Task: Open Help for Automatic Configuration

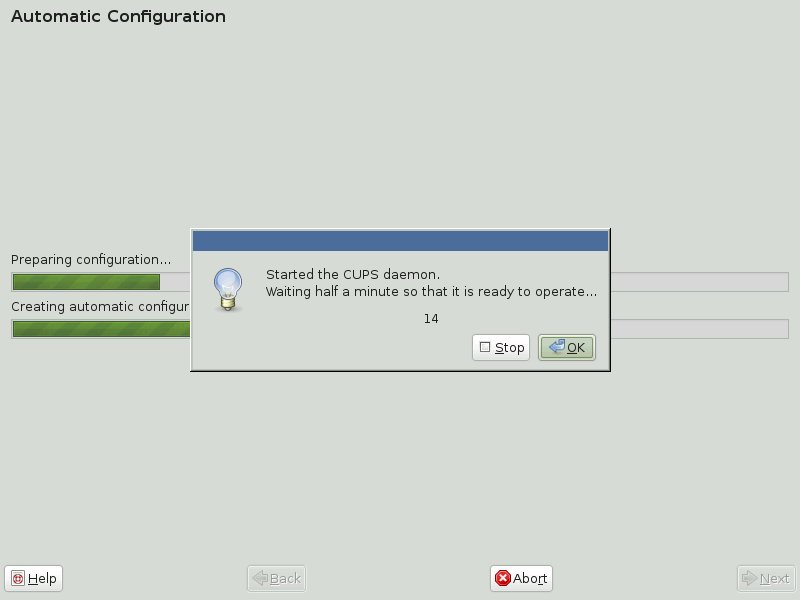Action: [34, 579]
